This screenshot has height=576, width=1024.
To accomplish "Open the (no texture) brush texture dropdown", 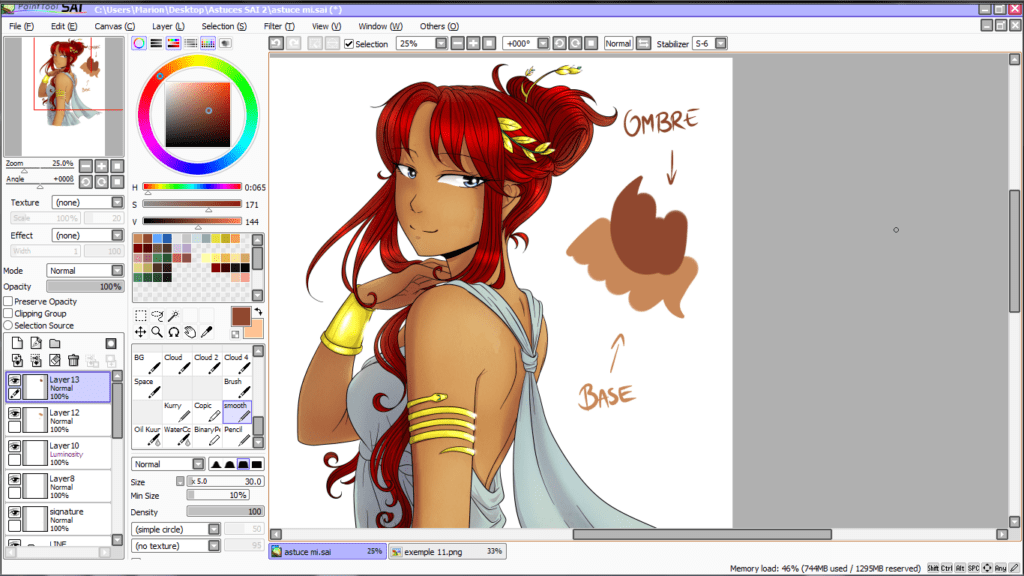I will tap(176, 545).
